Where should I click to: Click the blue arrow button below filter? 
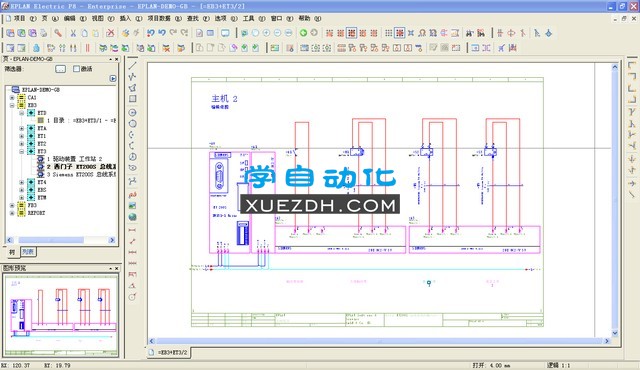113,78
